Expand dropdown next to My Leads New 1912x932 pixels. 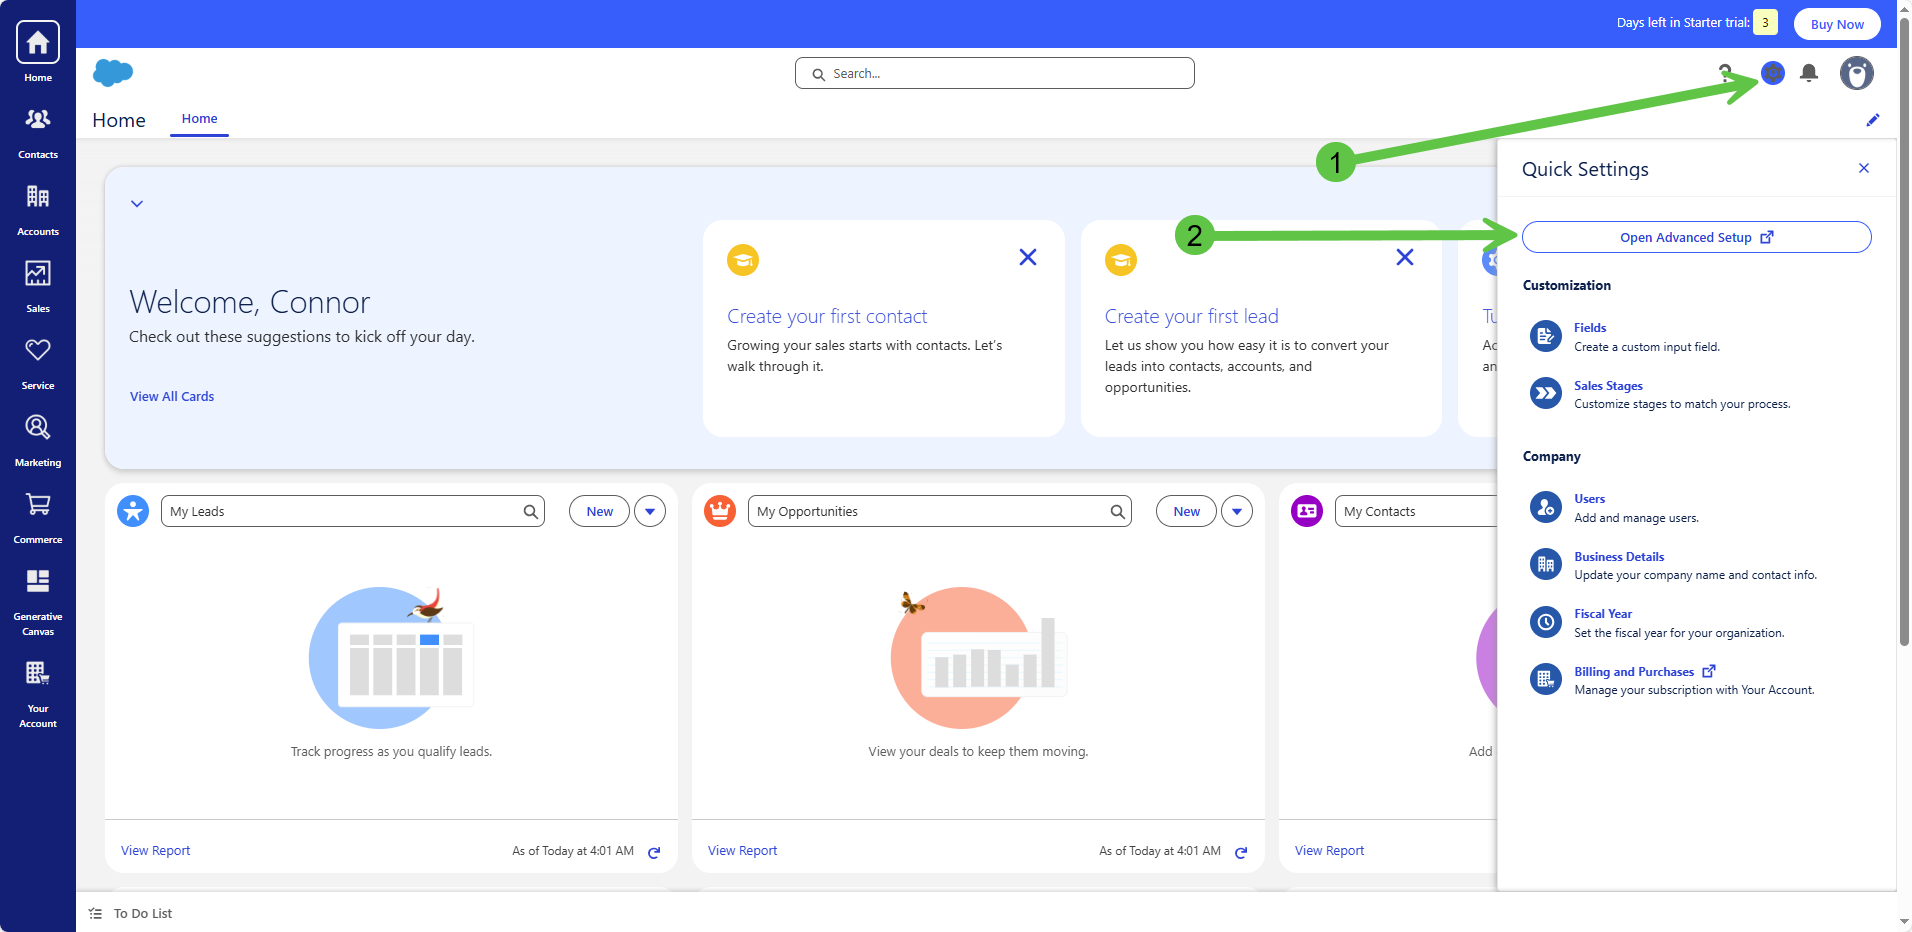(x=650, y=511)
